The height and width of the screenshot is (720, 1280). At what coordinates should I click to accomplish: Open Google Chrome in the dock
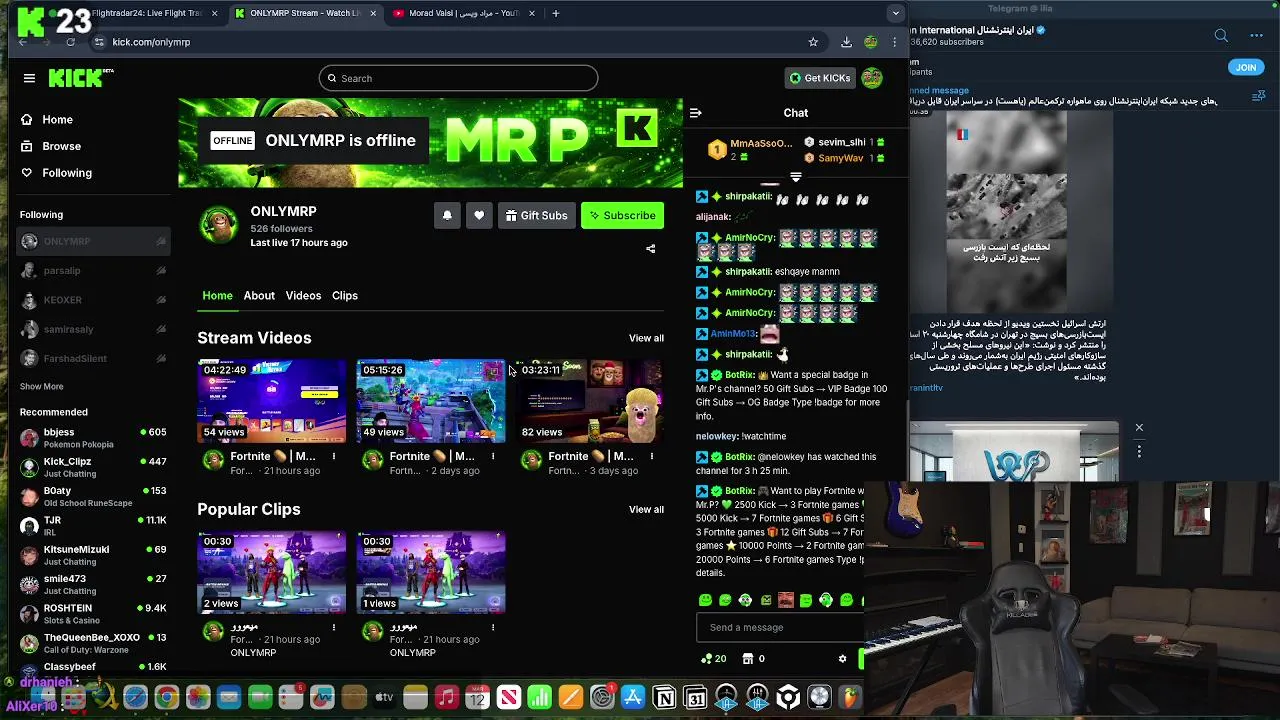coord(167,698)
